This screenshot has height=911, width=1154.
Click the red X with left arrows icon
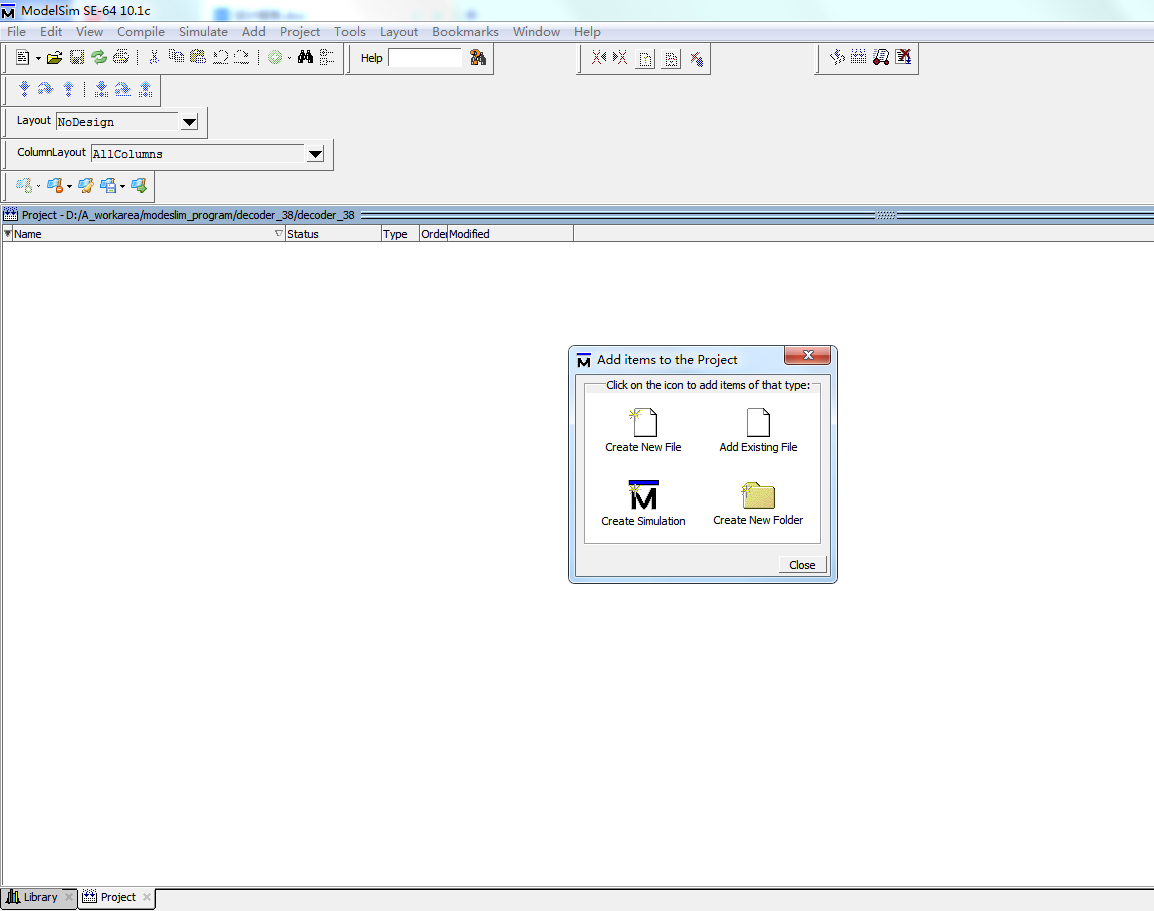[x=598, y=57]
